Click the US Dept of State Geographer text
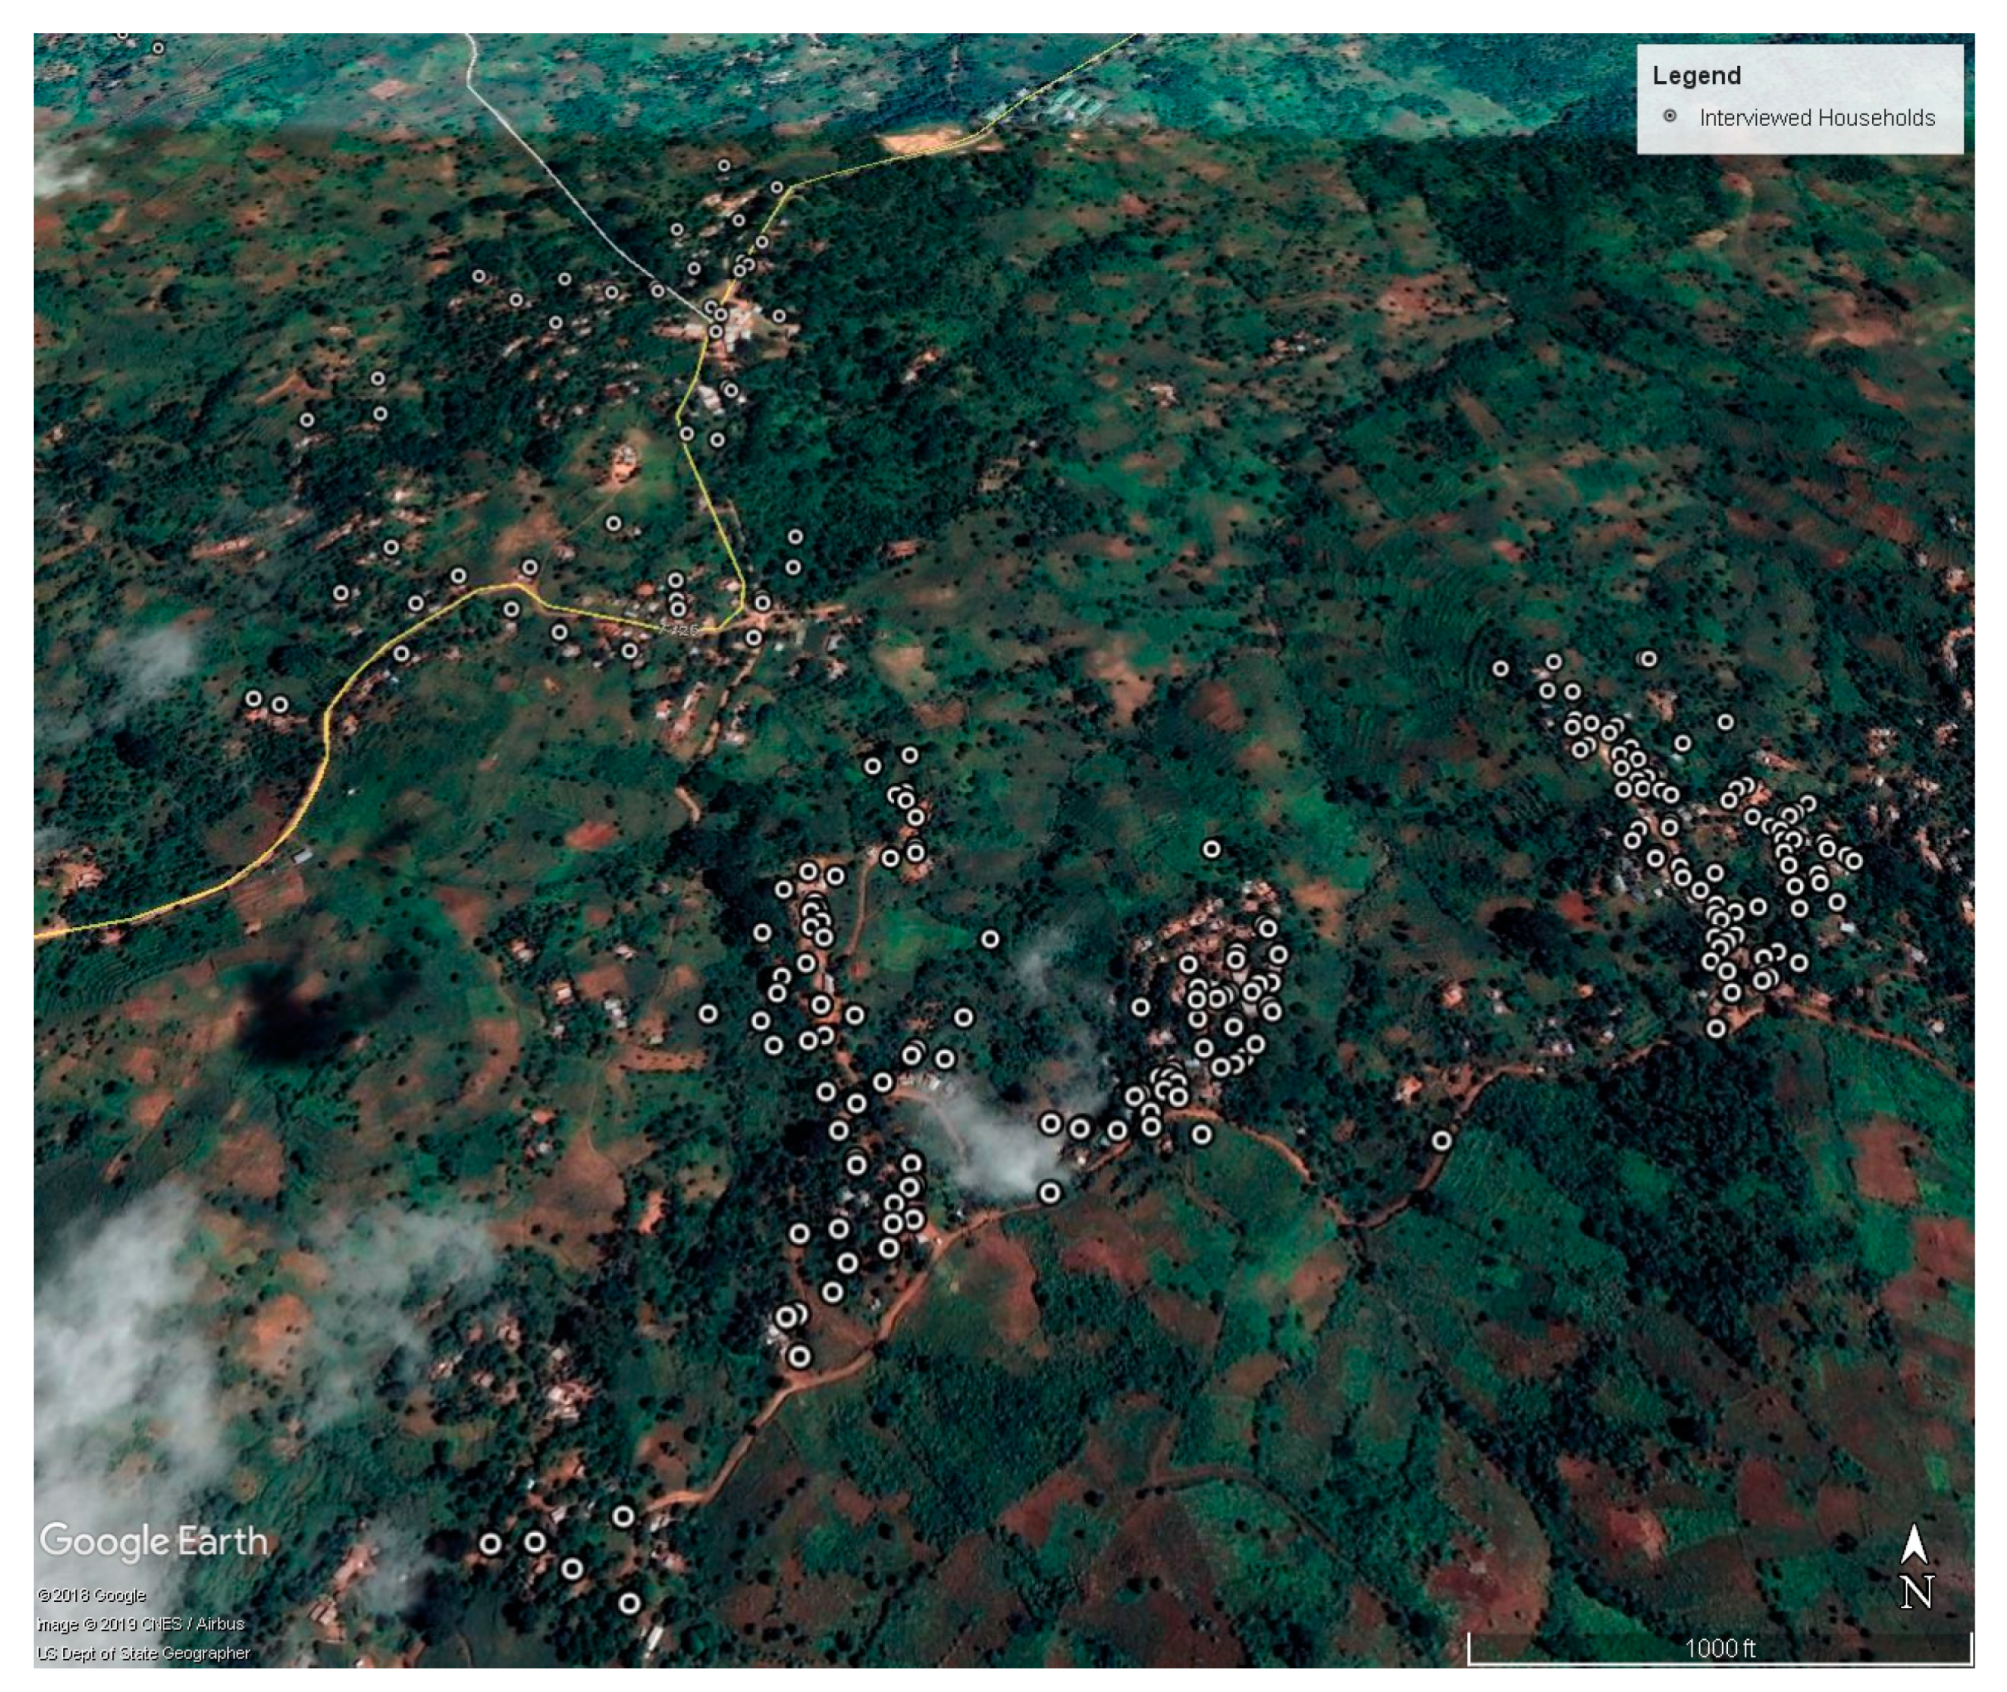The image size is (2007, 1692). [142, 1653]
